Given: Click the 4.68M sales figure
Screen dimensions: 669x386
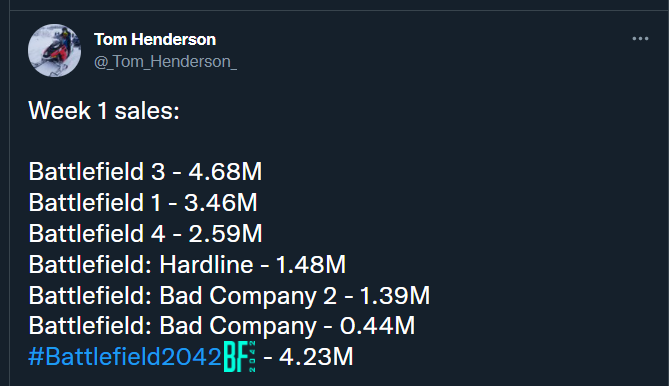Looking at the screenshot, I should click(x=225, y=171).
